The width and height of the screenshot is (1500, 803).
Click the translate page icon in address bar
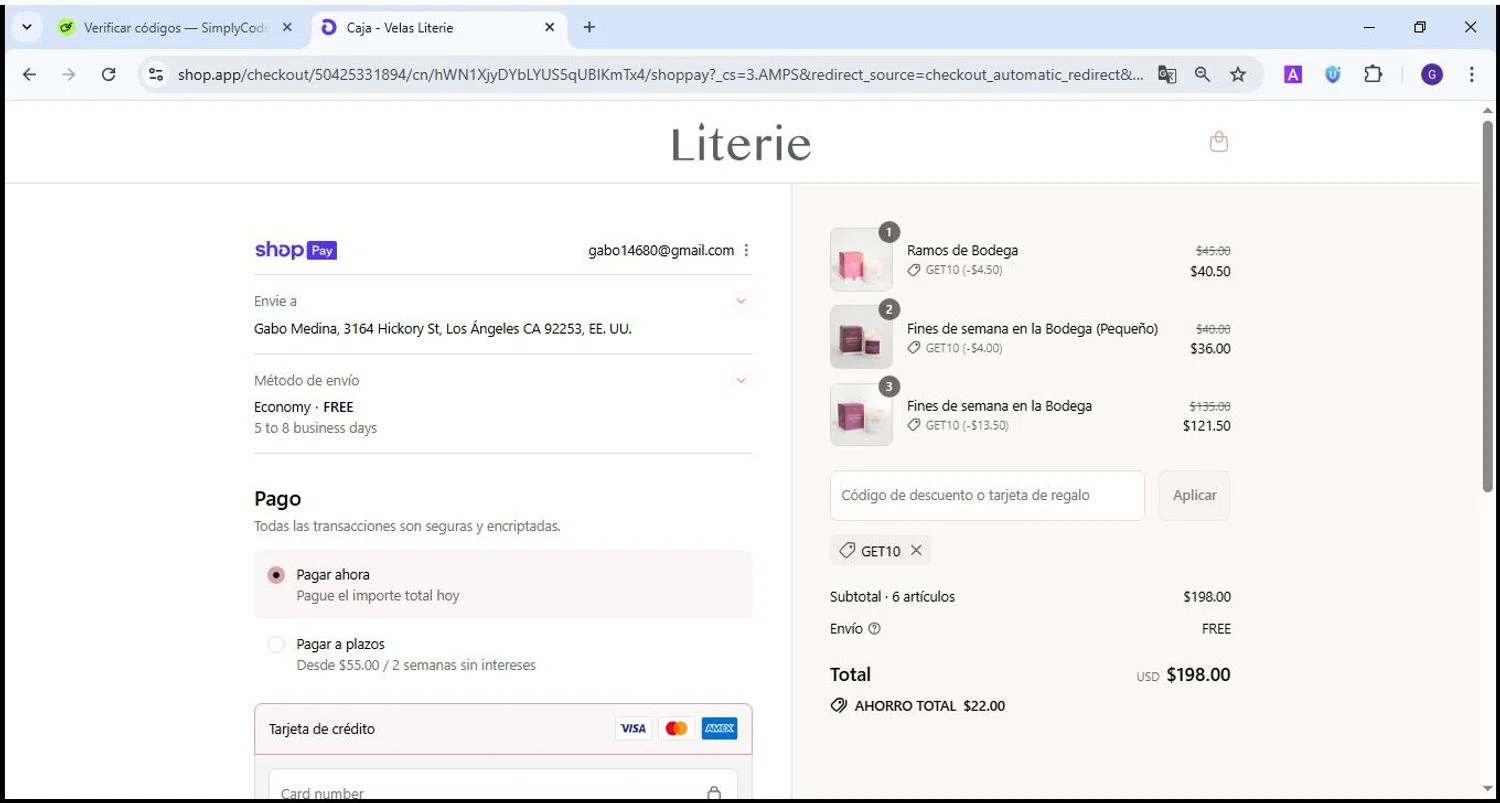pyautogui.click(x=1167, y=74)
